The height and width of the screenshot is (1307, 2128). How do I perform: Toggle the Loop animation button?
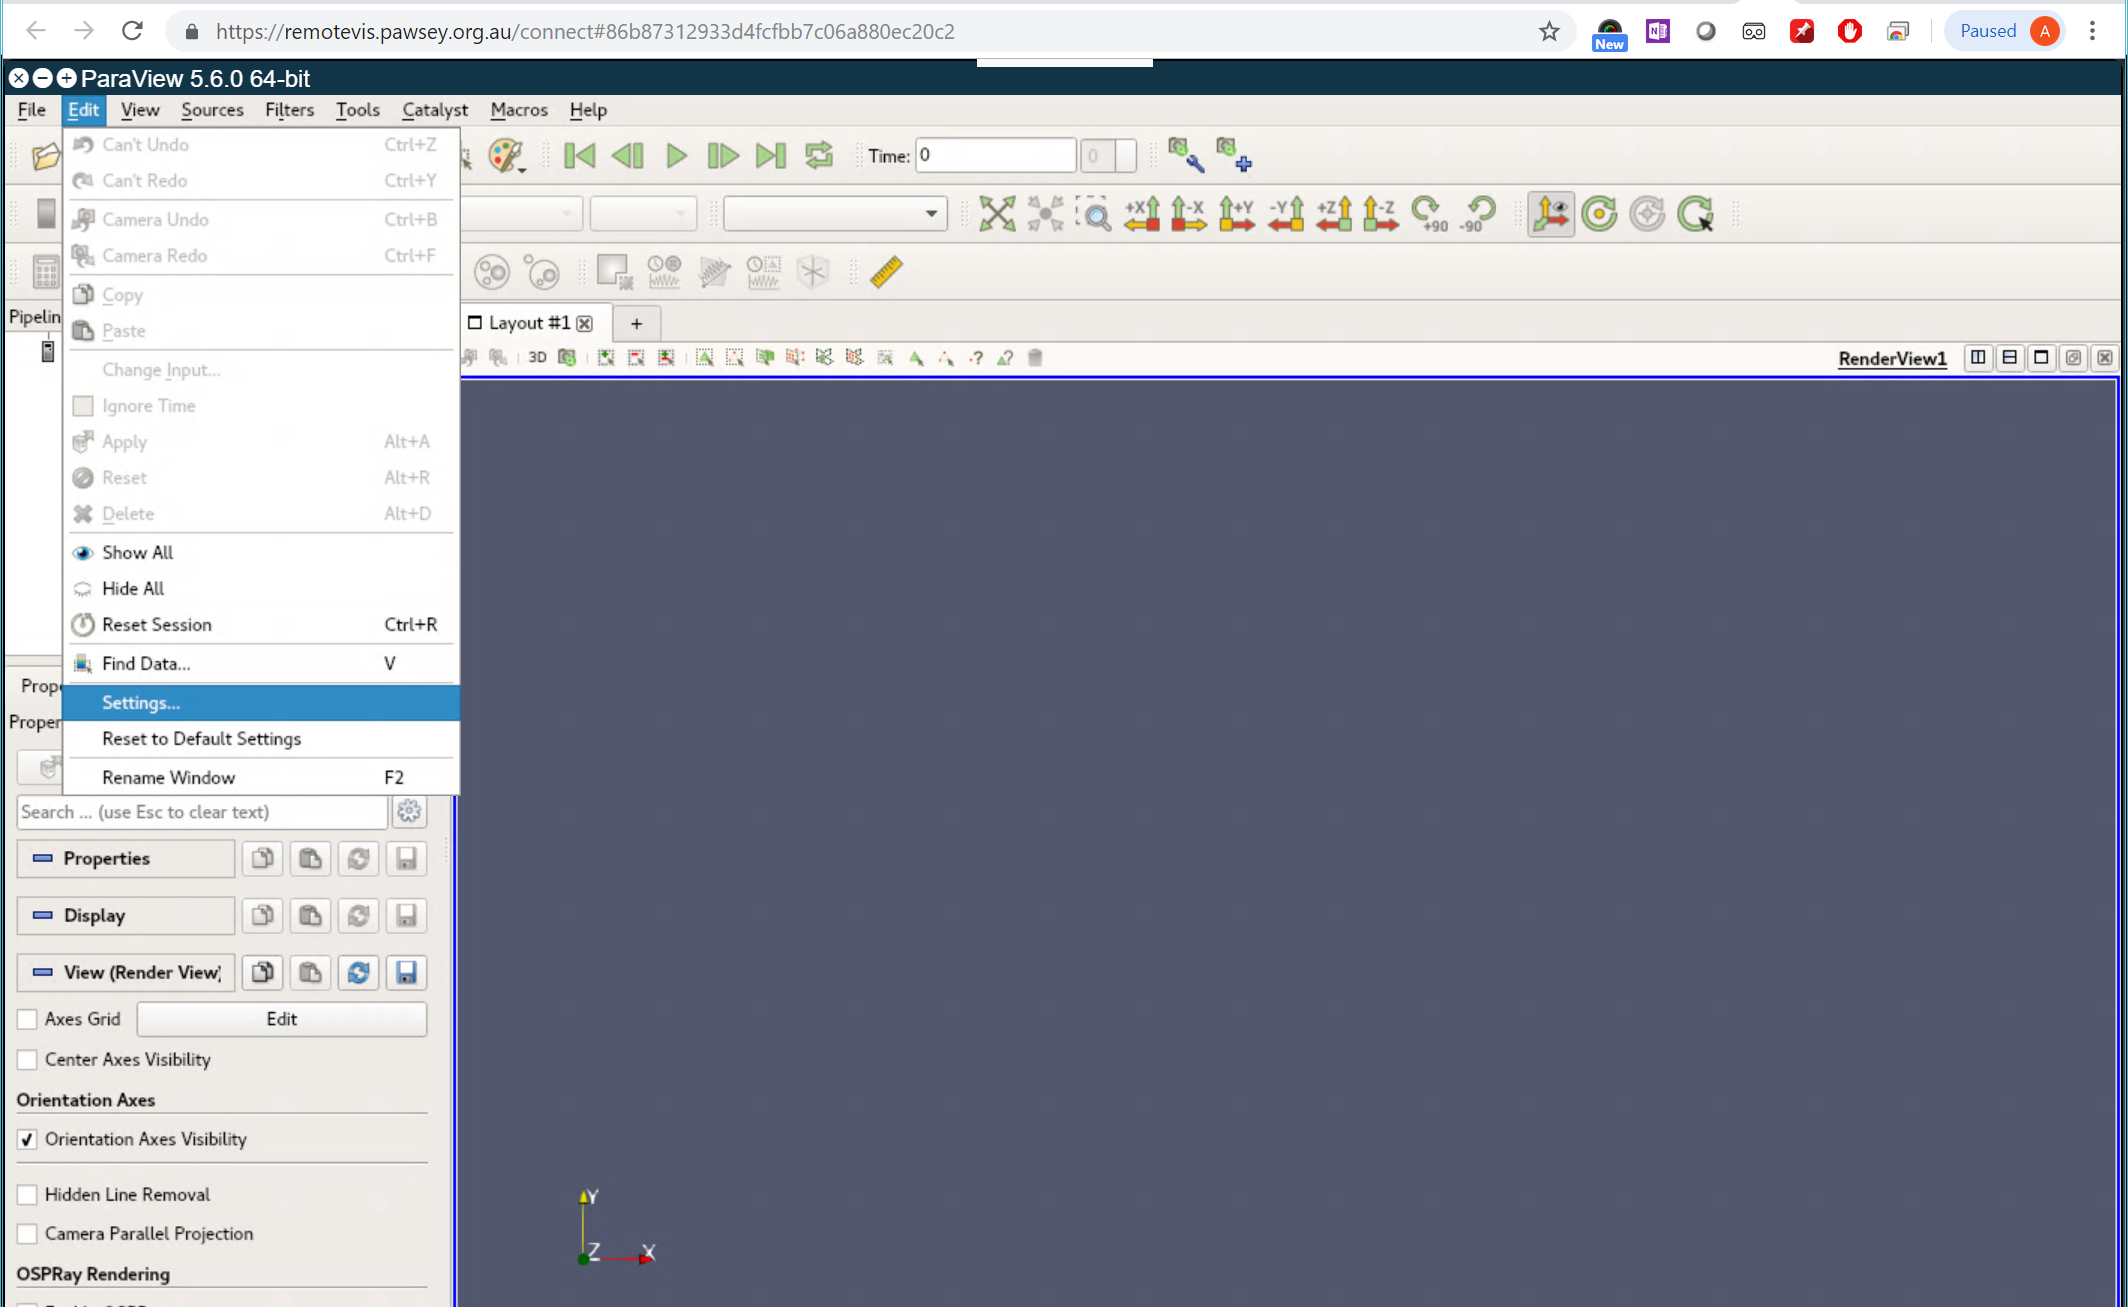click(x=819, y=155)
